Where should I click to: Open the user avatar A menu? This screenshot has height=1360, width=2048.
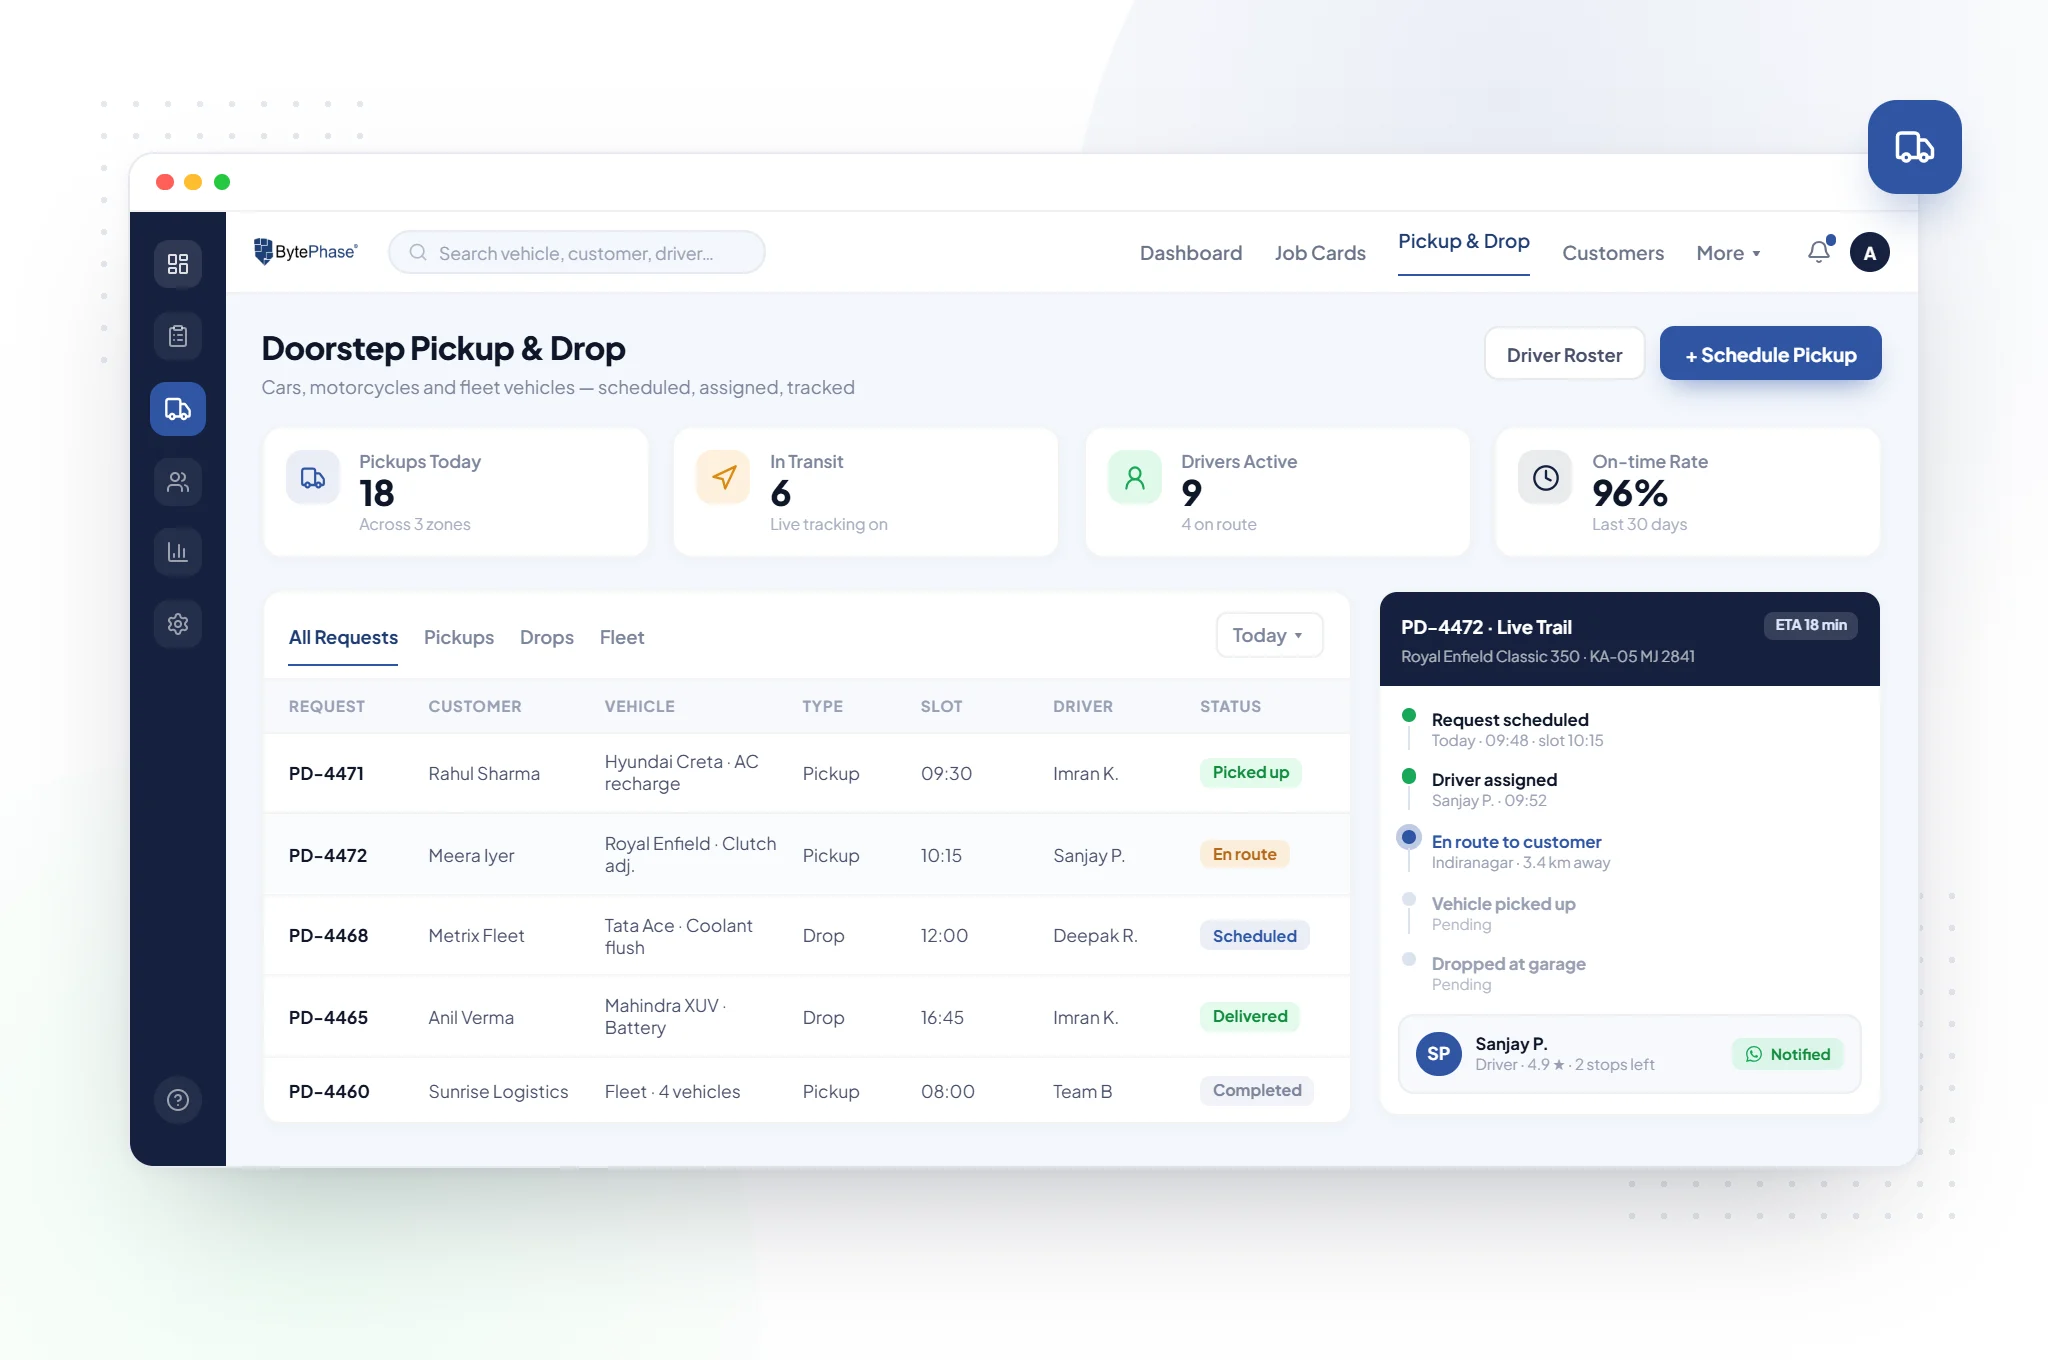coord(1870,252)
